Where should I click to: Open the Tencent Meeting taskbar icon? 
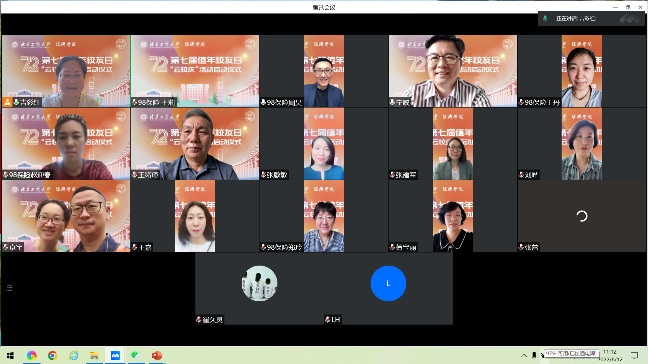click(x=115, y=355)
